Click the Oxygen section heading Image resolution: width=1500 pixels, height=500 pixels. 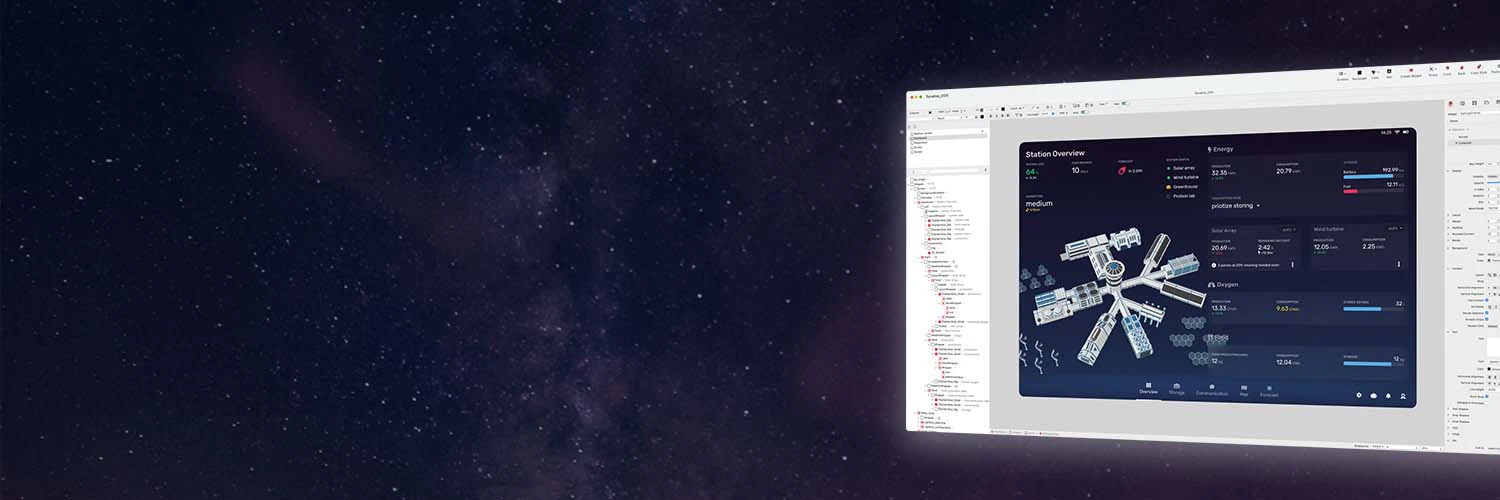(1224, 285)
